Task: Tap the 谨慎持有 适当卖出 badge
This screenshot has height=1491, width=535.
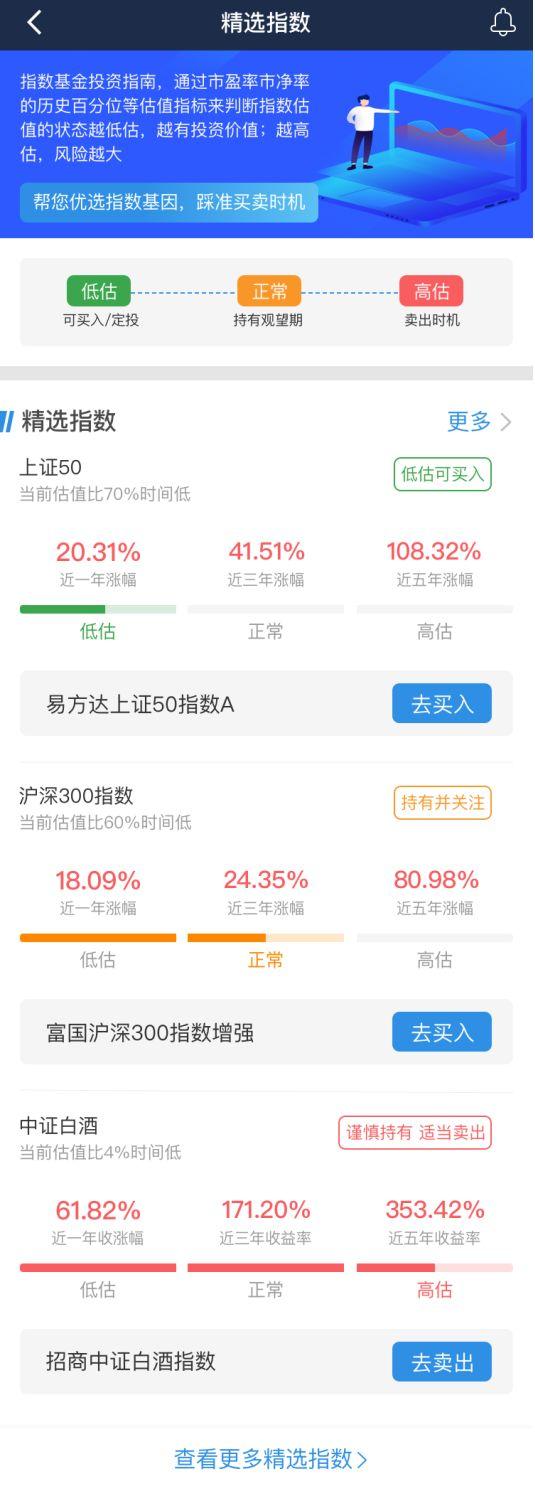Action: coord(415,1132)
